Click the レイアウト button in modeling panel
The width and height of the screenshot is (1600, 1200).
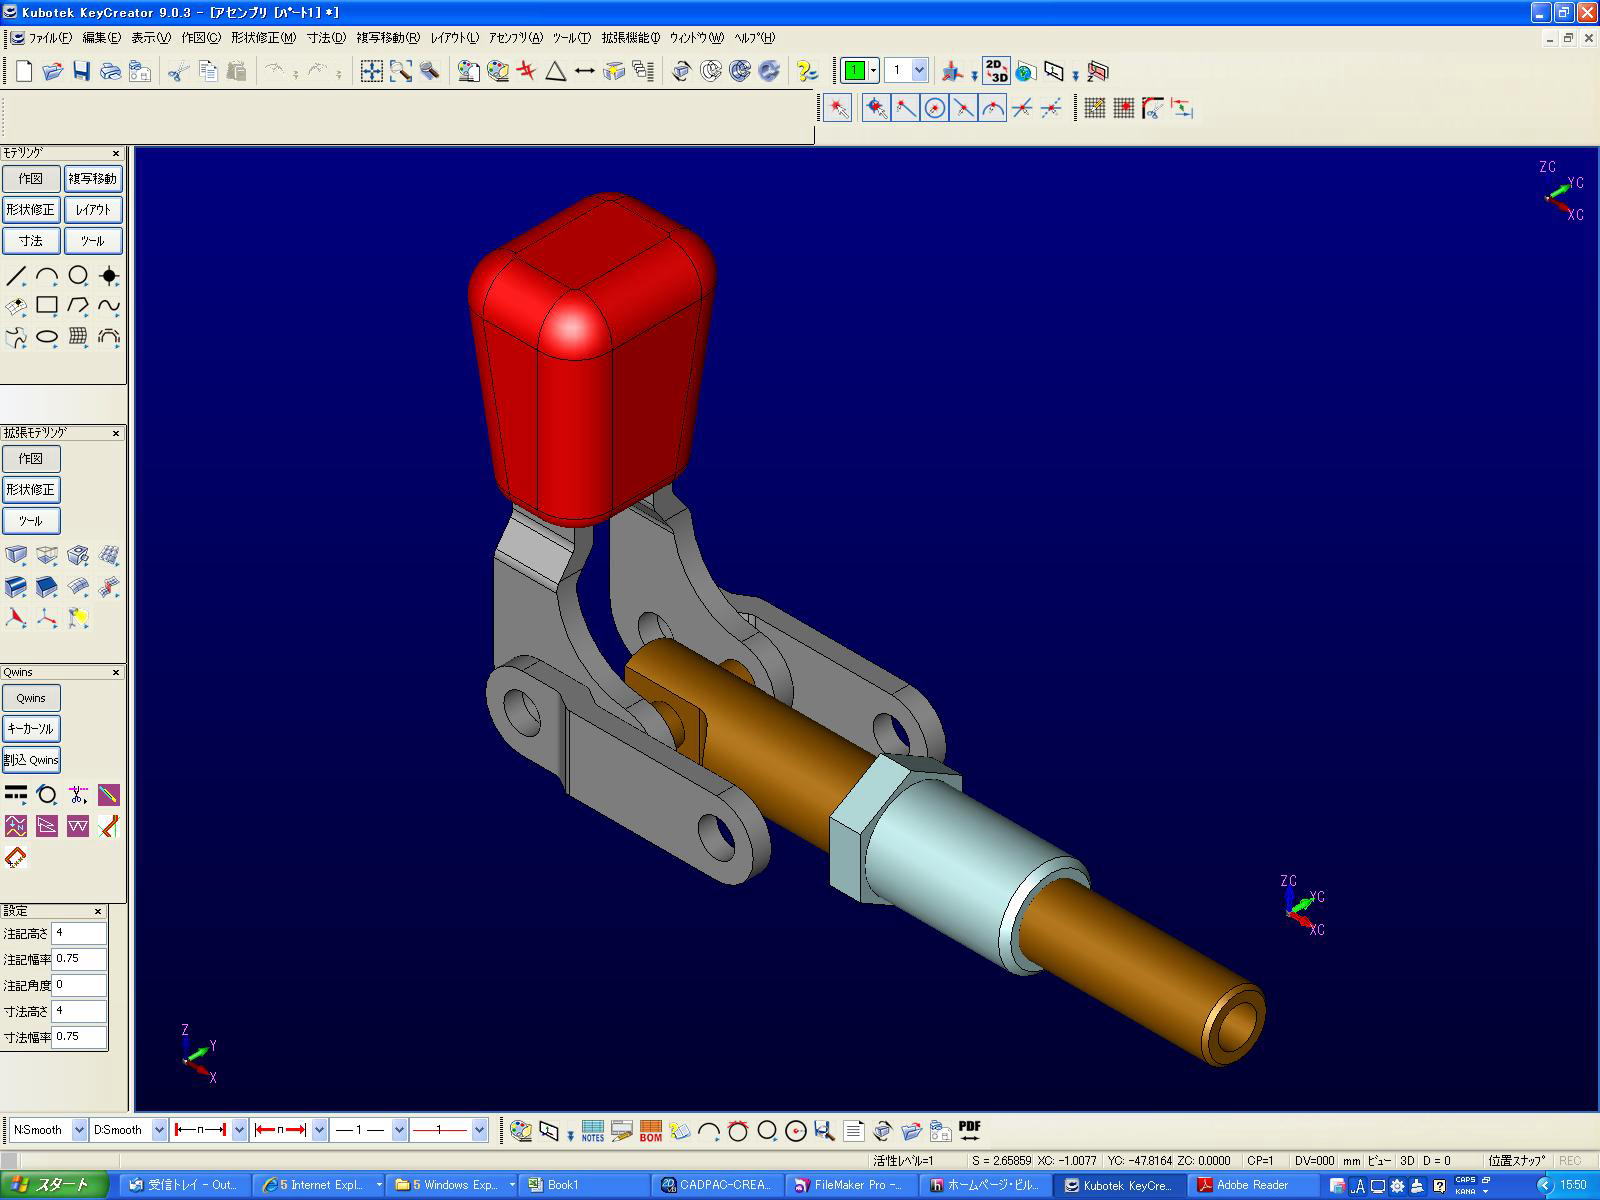(93, 210)
